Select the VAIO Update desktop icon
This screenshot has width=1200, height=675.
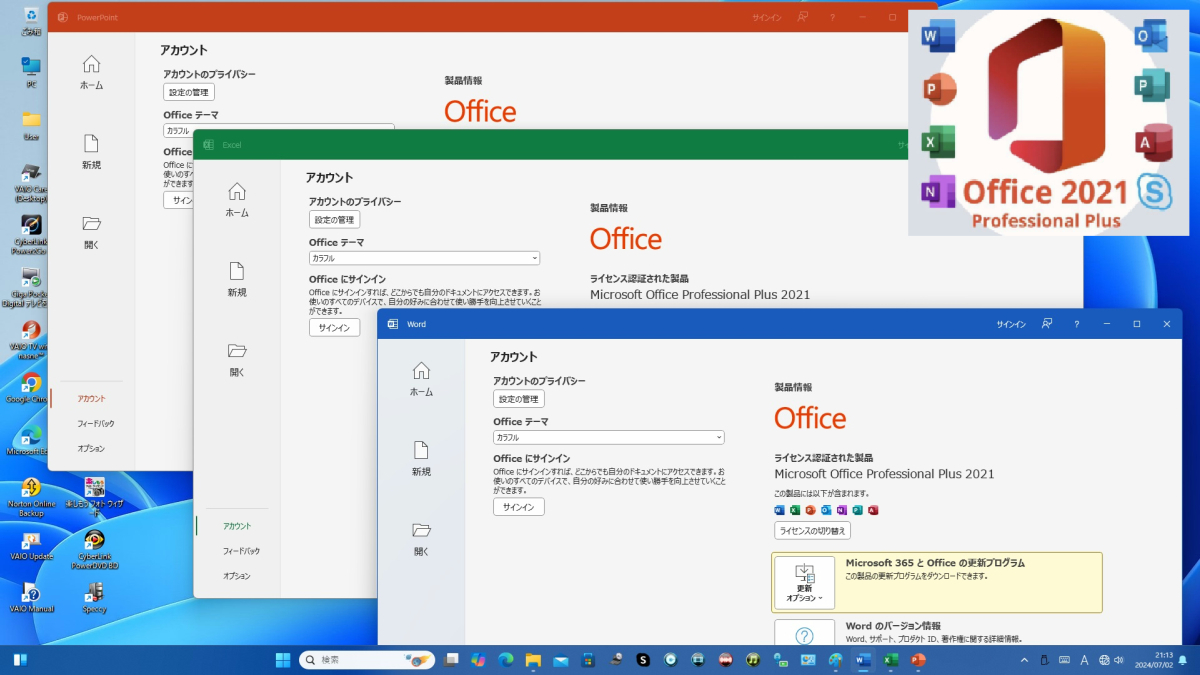[31, 545]
